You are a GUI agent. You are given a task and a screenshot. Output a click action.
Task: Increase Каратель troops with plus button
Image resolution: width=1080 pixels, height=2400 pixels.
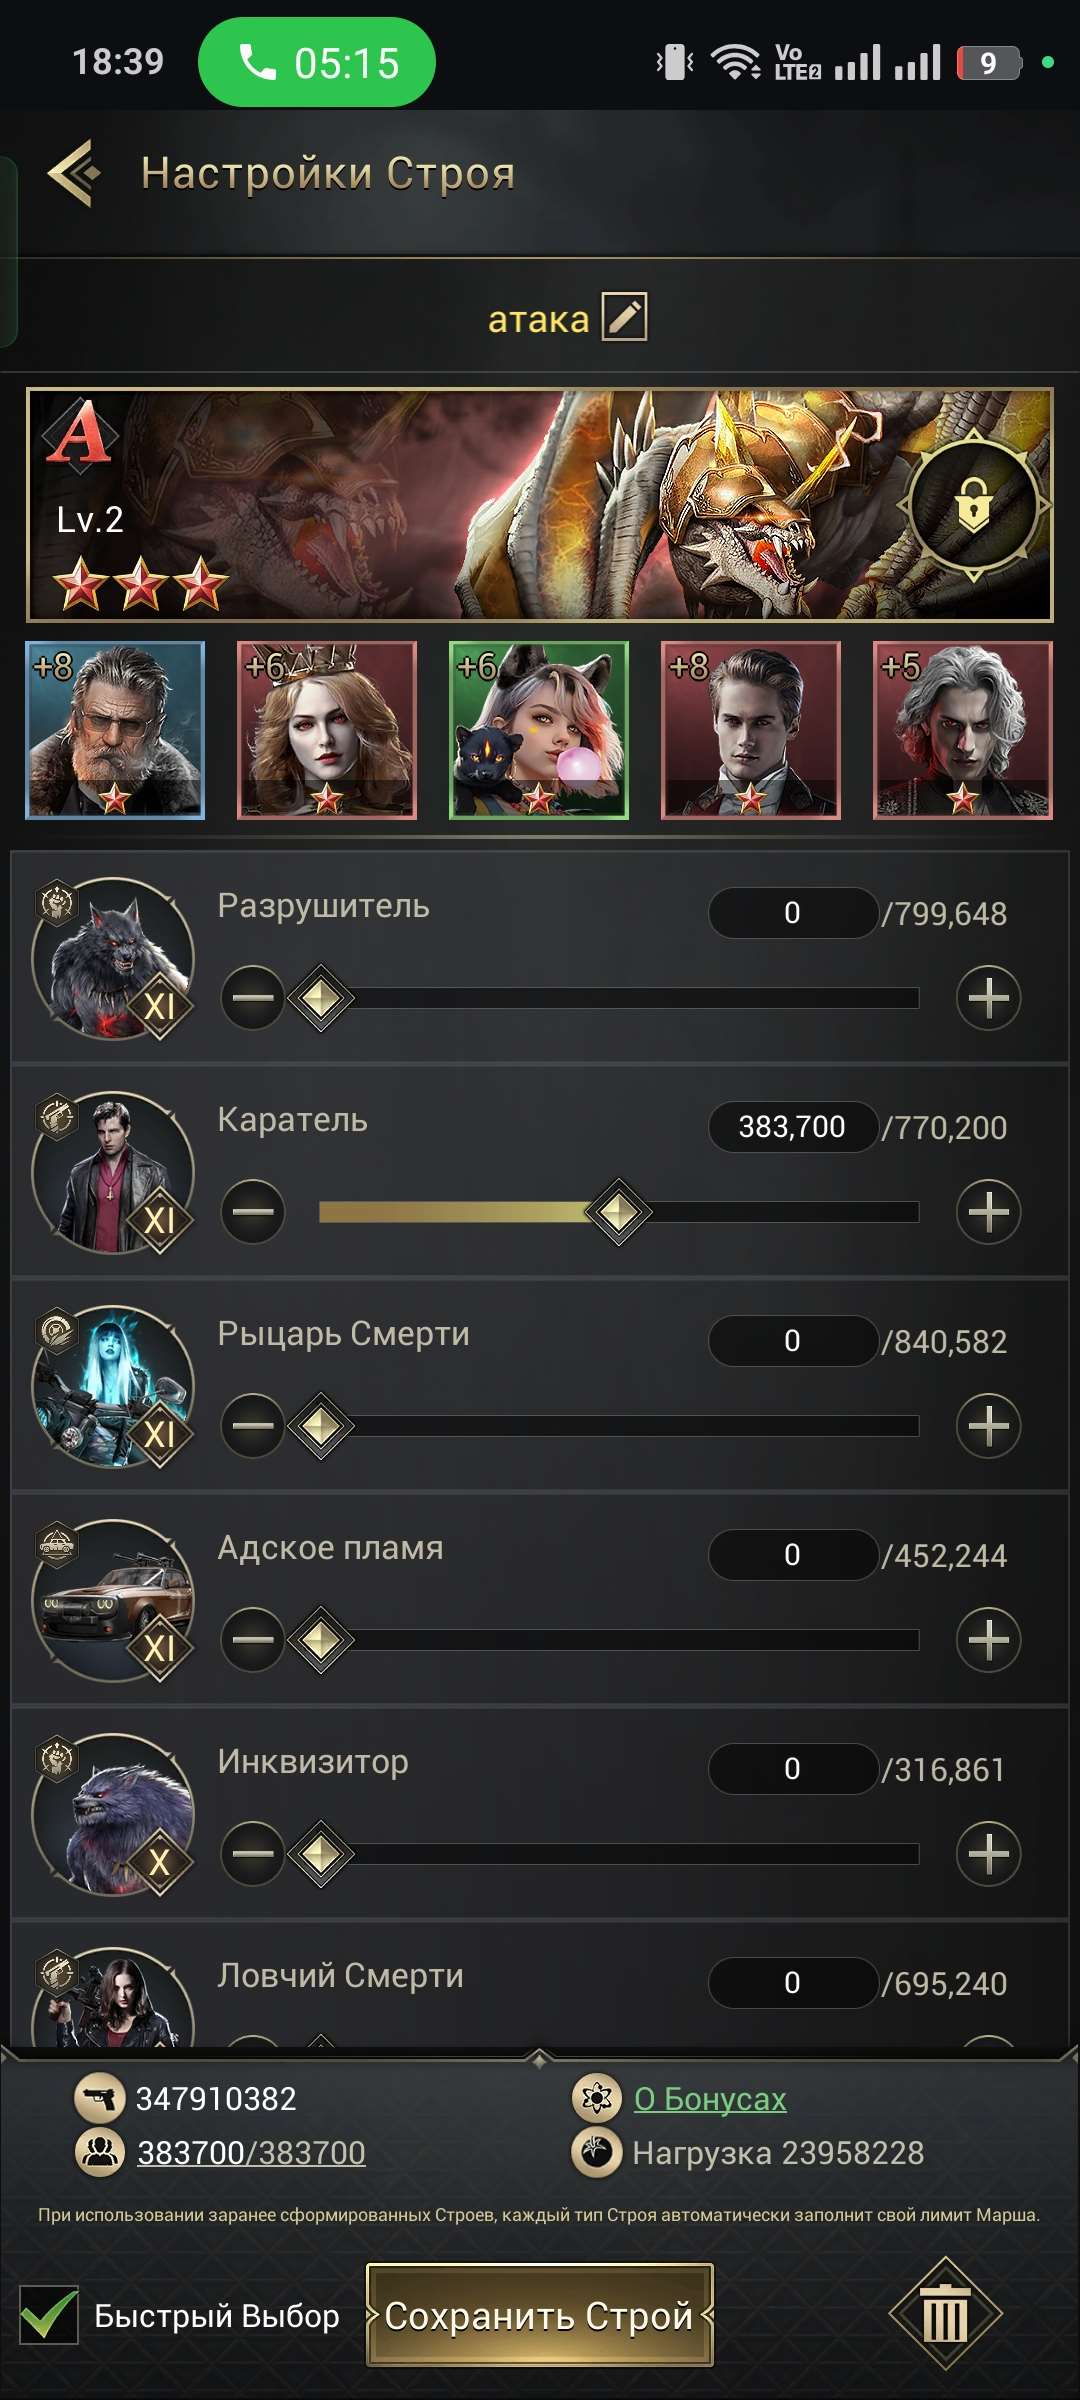(988, 1212)
